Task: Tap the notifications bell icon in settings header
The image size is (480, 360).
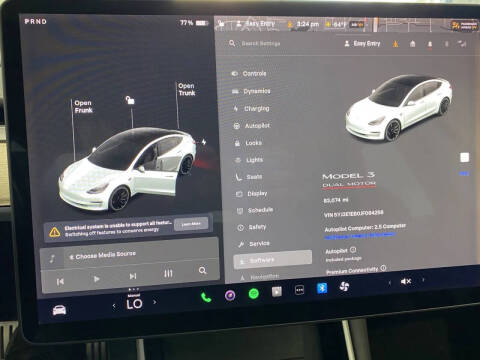Action: tap(430, 44)
